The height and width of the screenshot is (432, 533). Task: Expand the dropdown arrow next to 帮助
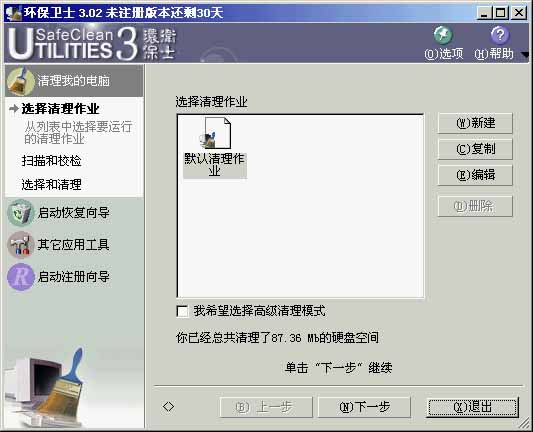(525, 54)
